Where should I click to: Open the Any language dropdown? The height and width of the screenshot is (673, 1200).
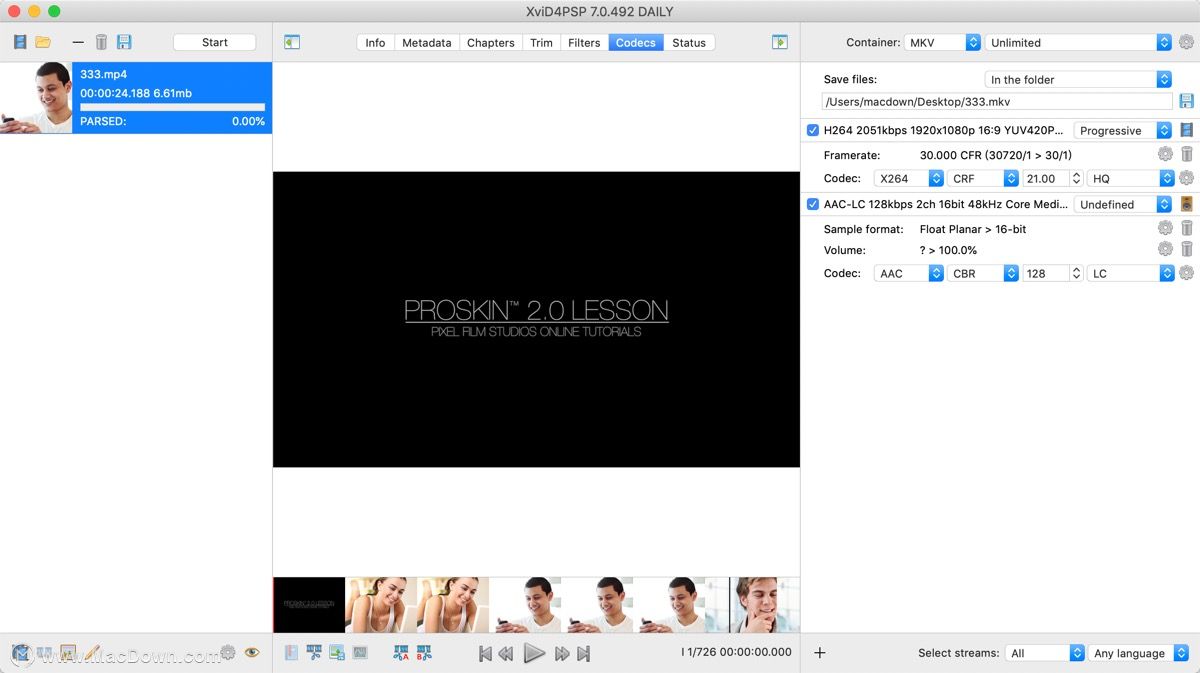point(1139,653)
